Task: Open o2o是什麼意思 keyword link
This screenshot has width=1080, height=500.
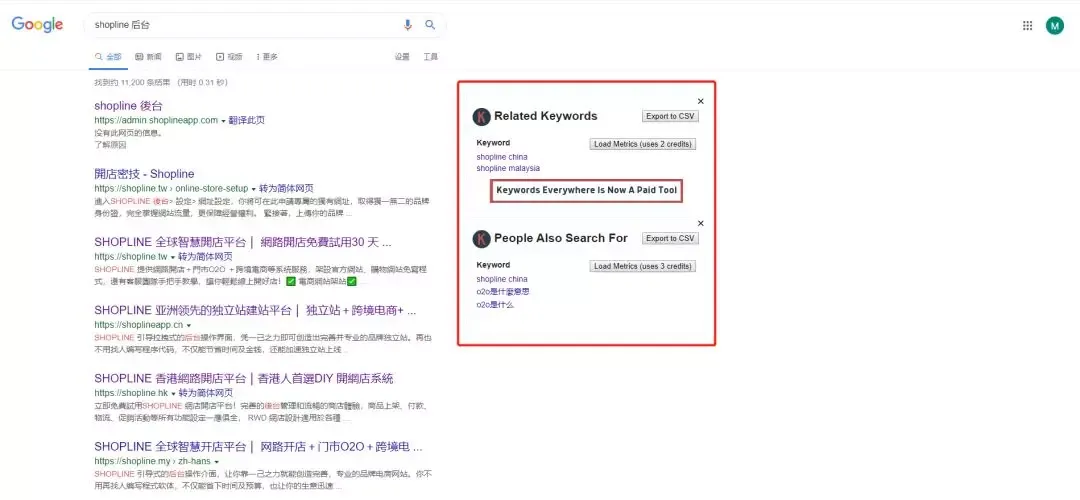Action: (503, 291)
